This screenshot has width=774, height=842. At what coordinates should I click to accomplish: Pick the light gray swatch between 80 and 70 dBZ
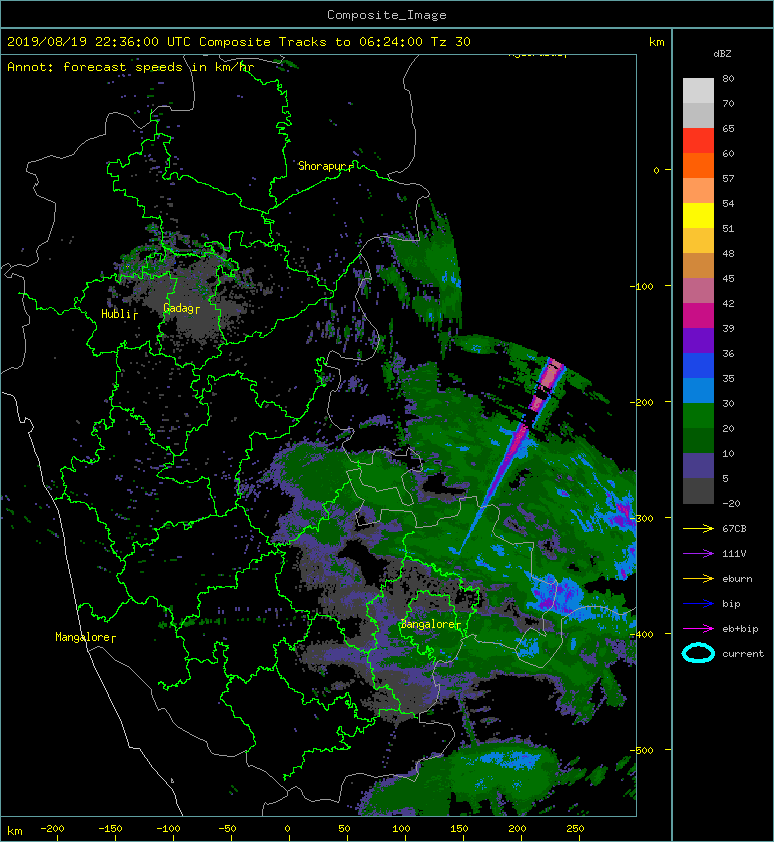[698, 91]
